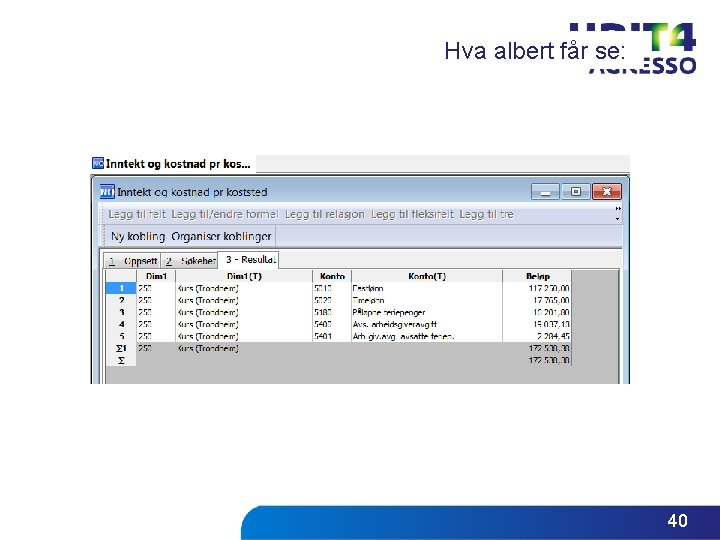This screenshot has width=720, height=540.
Task: Click 'Kurs (Trondheim)' in row 1
Action: point(244,288)
